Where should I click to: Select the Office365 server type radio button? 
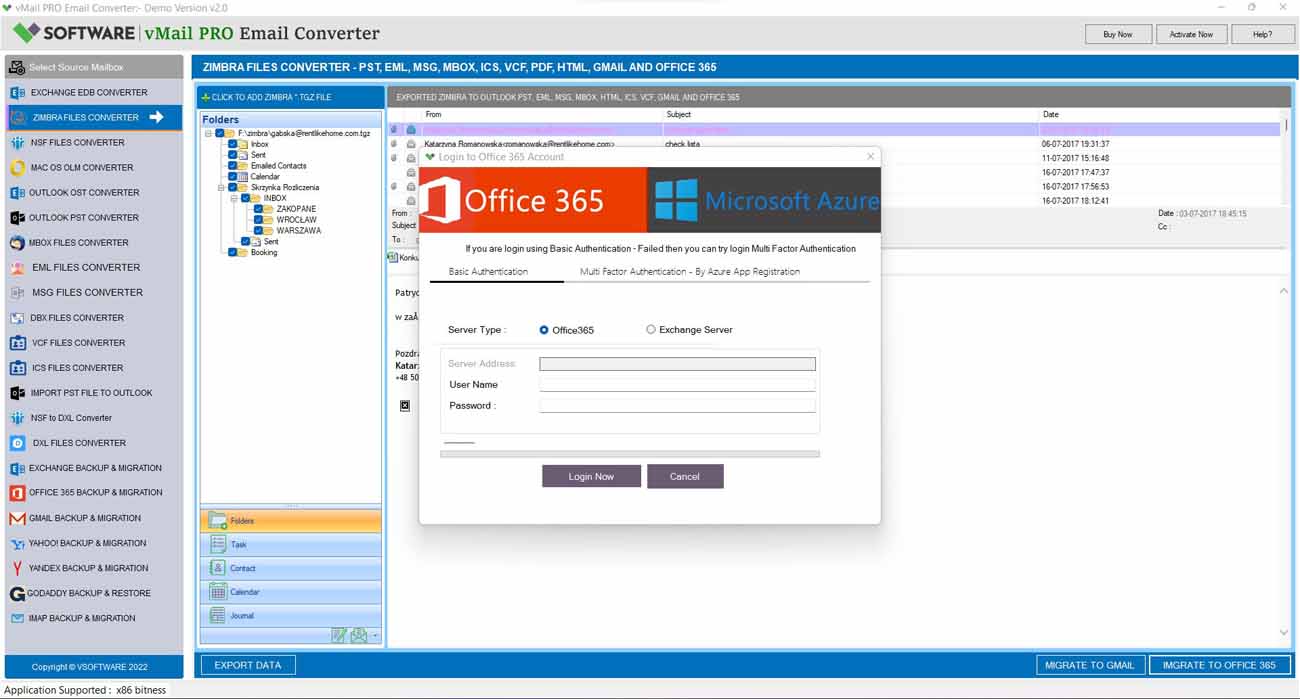[x=544, y=330]
